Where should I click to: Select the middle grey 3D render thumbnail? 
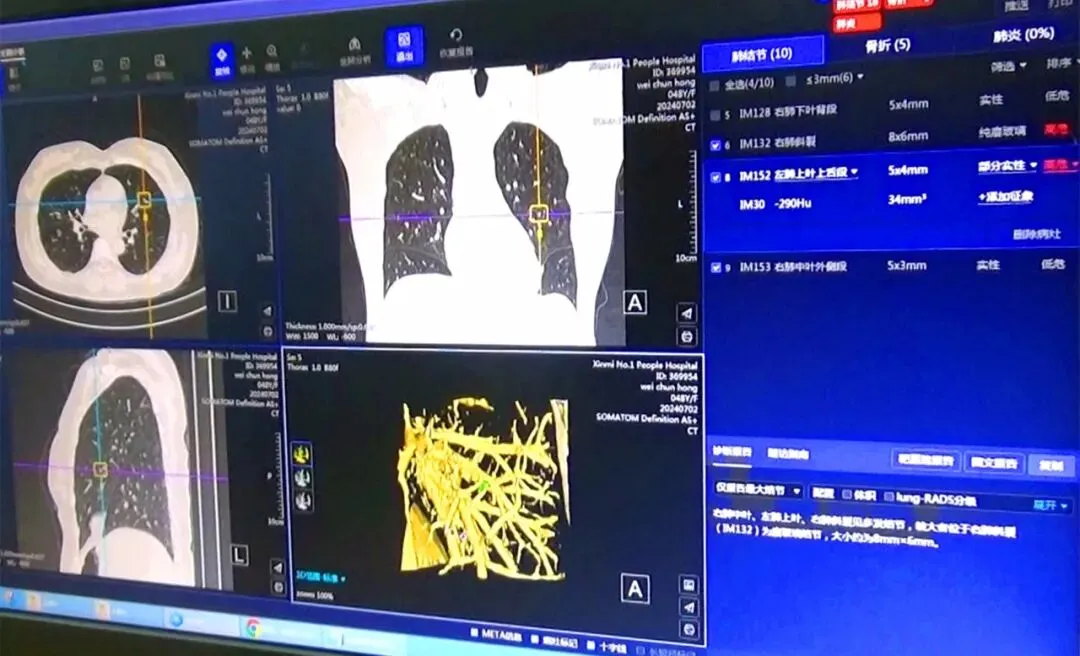(x=302, y=477)
